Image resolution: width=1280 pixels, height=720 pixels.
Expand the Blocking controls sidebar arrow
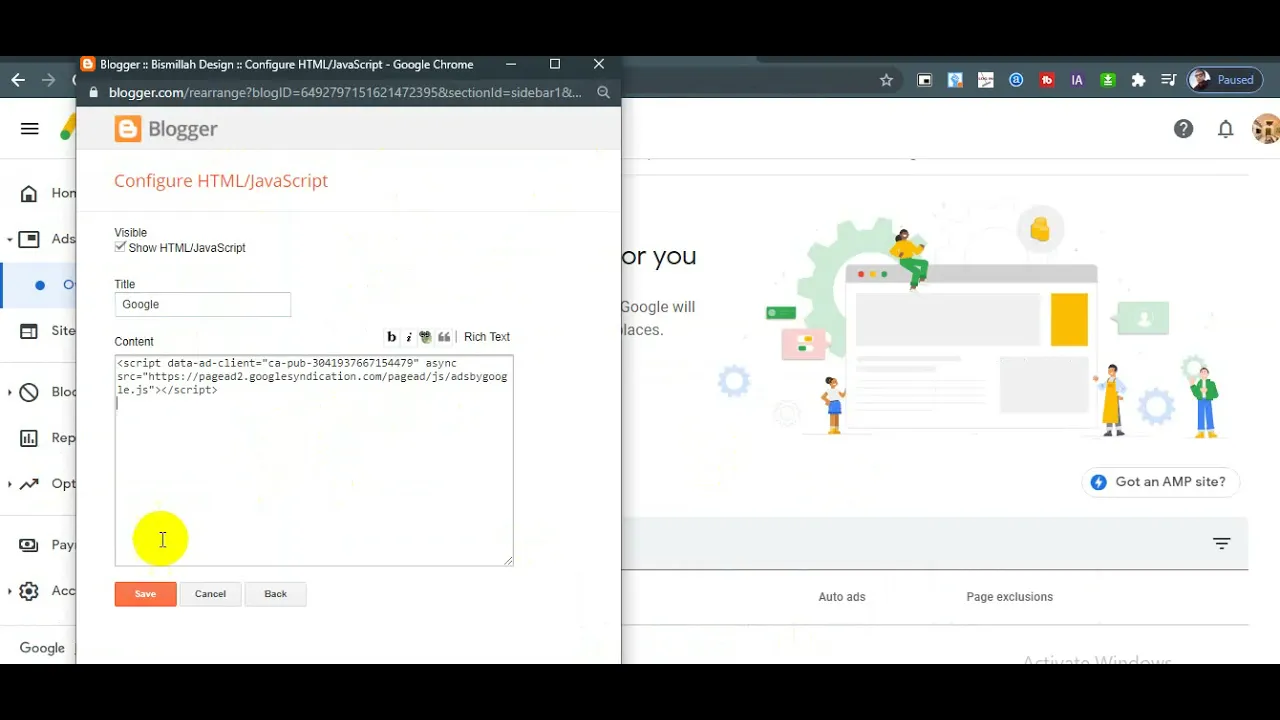9,392
